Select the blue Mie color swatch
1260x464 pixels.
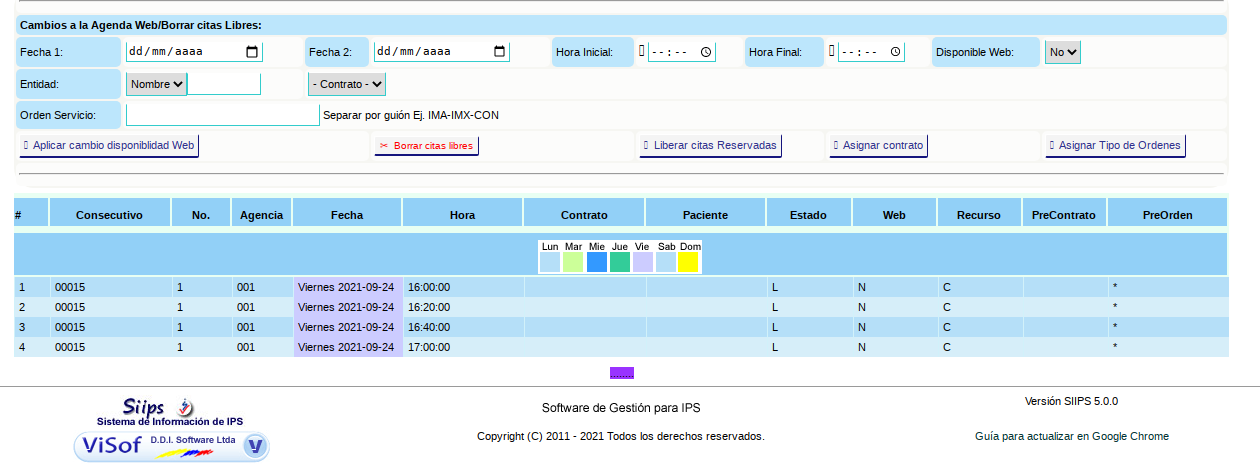(x=597, y=262)
